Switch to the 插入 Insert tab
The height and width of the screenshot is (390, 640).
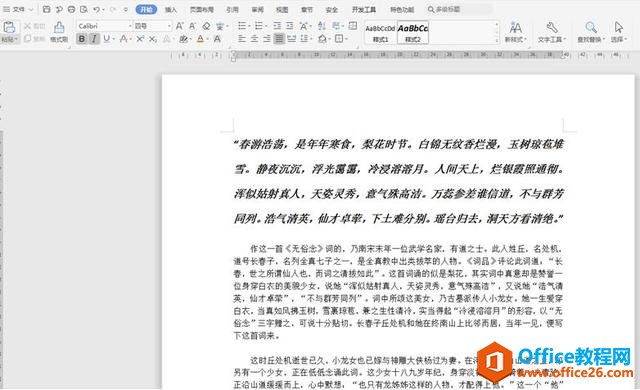point(171,9)
